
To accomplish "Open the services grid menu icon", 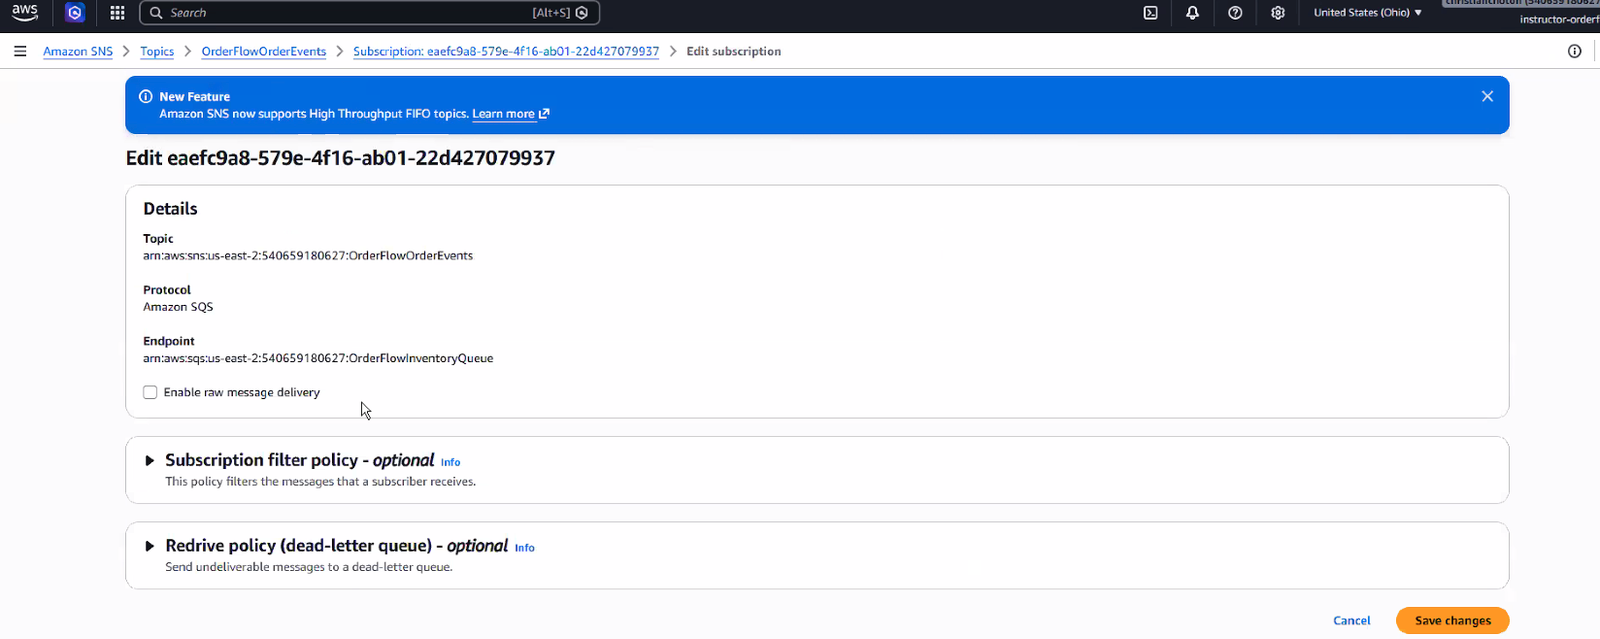I will coord(117,13).
